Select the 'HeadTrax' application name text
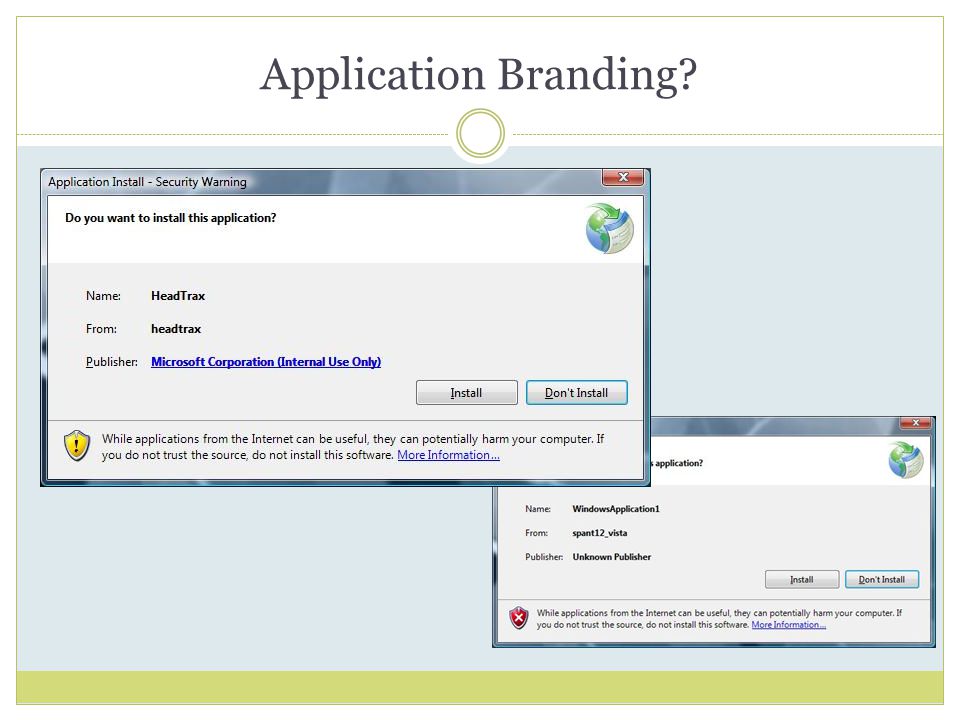 178,296
